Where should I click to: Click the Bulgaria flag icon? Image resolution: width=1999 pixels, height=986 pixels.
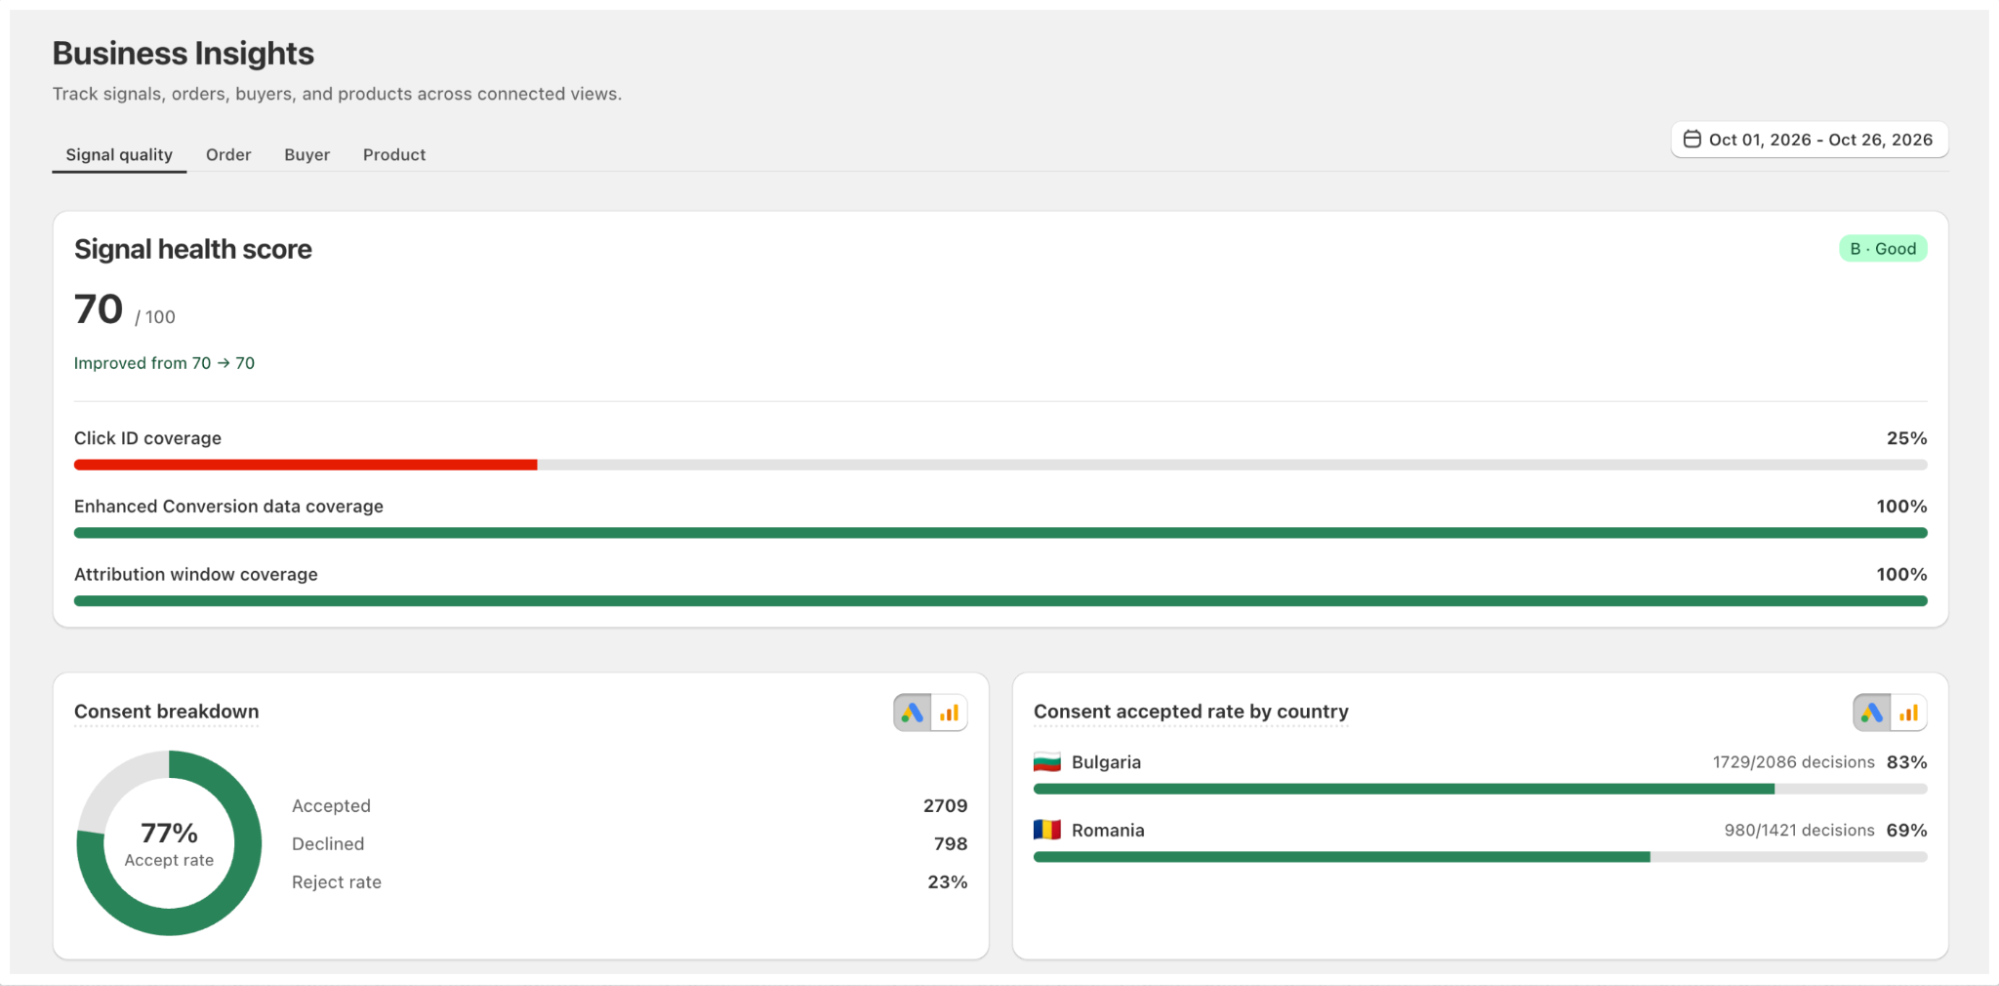tap(1047, 762)
